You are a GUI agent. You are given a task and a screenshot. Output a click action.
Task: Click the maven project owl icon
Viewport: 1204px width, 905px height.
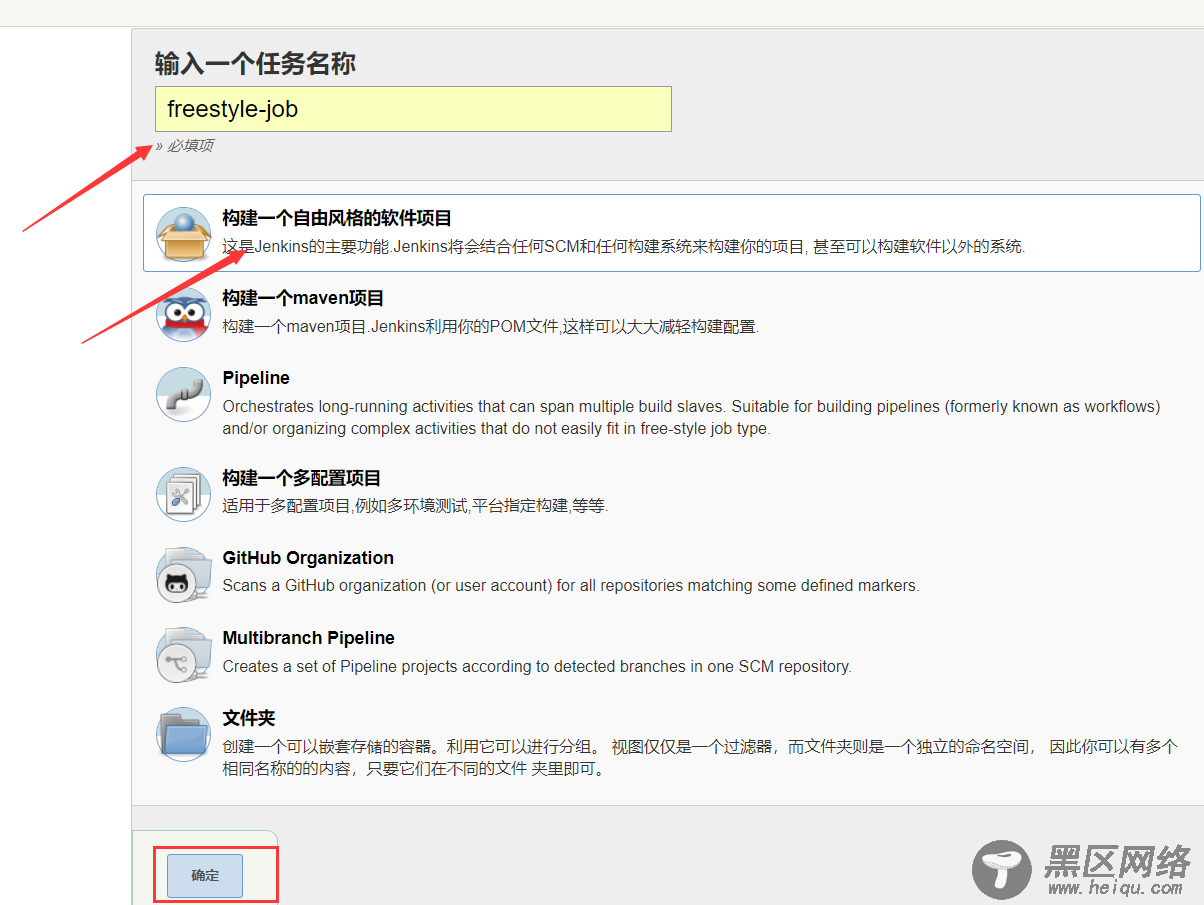tap(183, 314)
